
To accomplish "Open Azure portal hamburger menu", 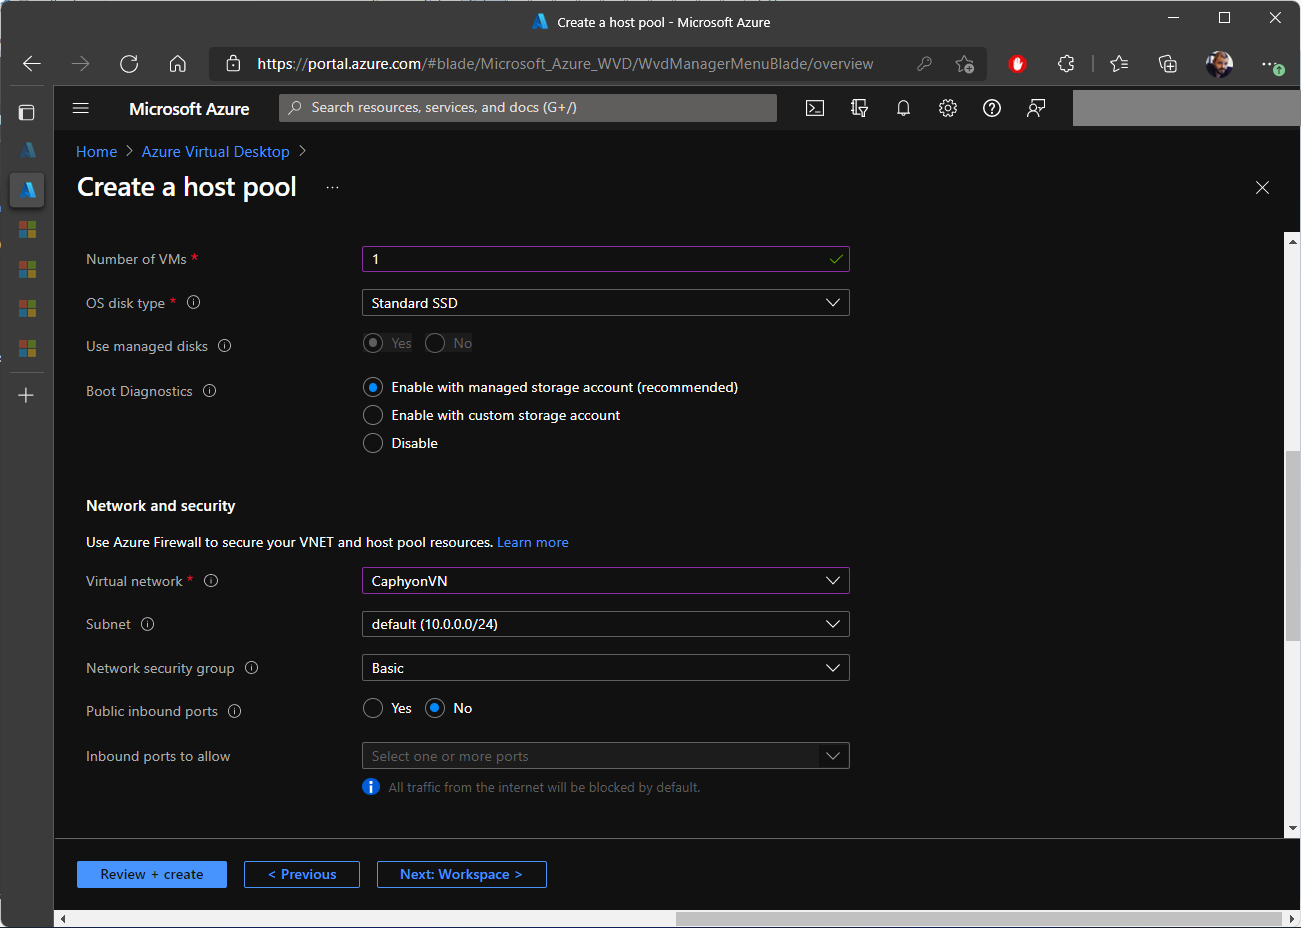I will (81, 108).
